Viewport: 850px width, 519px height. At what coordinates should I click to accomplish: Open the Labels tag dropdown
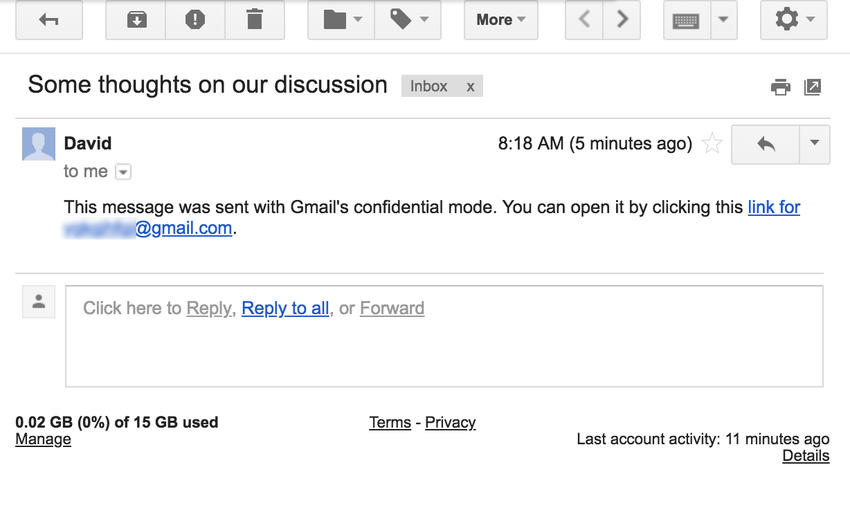(x=408, y=20)
